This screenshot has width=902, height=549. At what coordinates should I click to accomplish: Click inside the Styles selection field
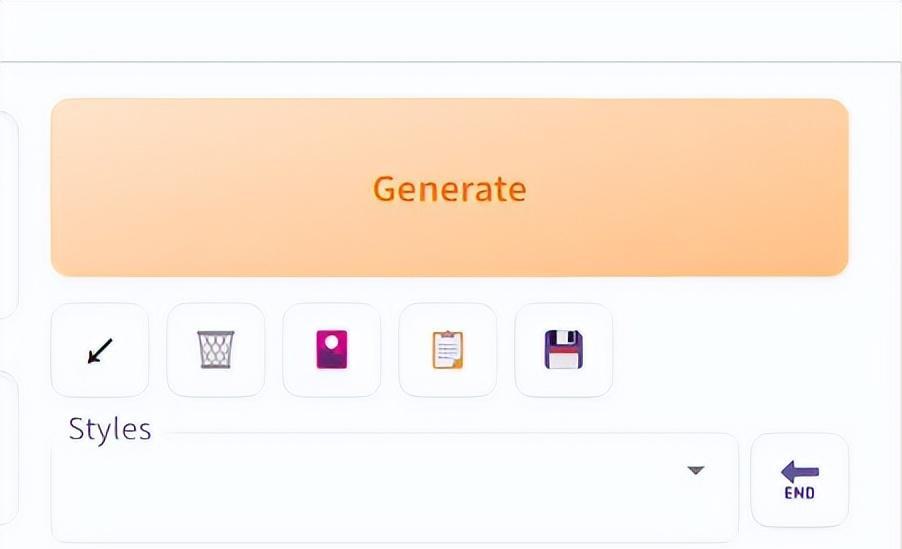(370, 486)
